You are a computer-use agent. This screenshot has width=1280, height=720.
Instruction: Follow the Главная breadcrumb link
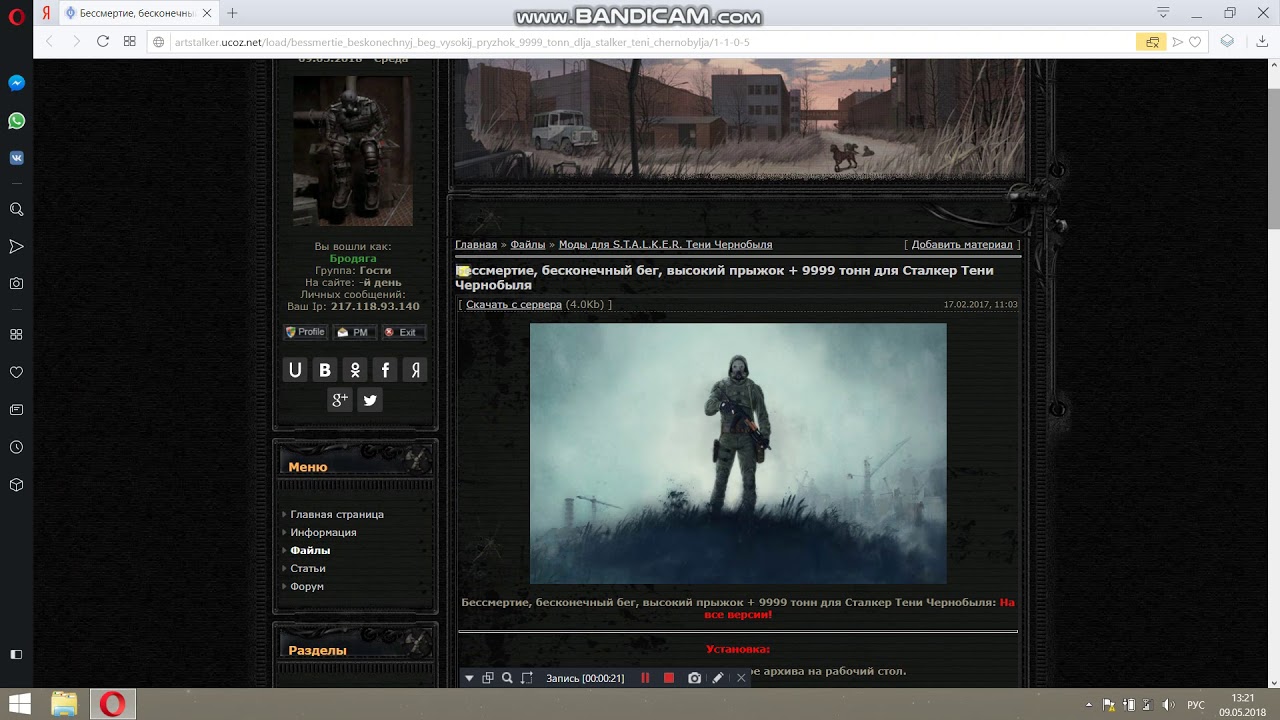click(x=476, y=244)
